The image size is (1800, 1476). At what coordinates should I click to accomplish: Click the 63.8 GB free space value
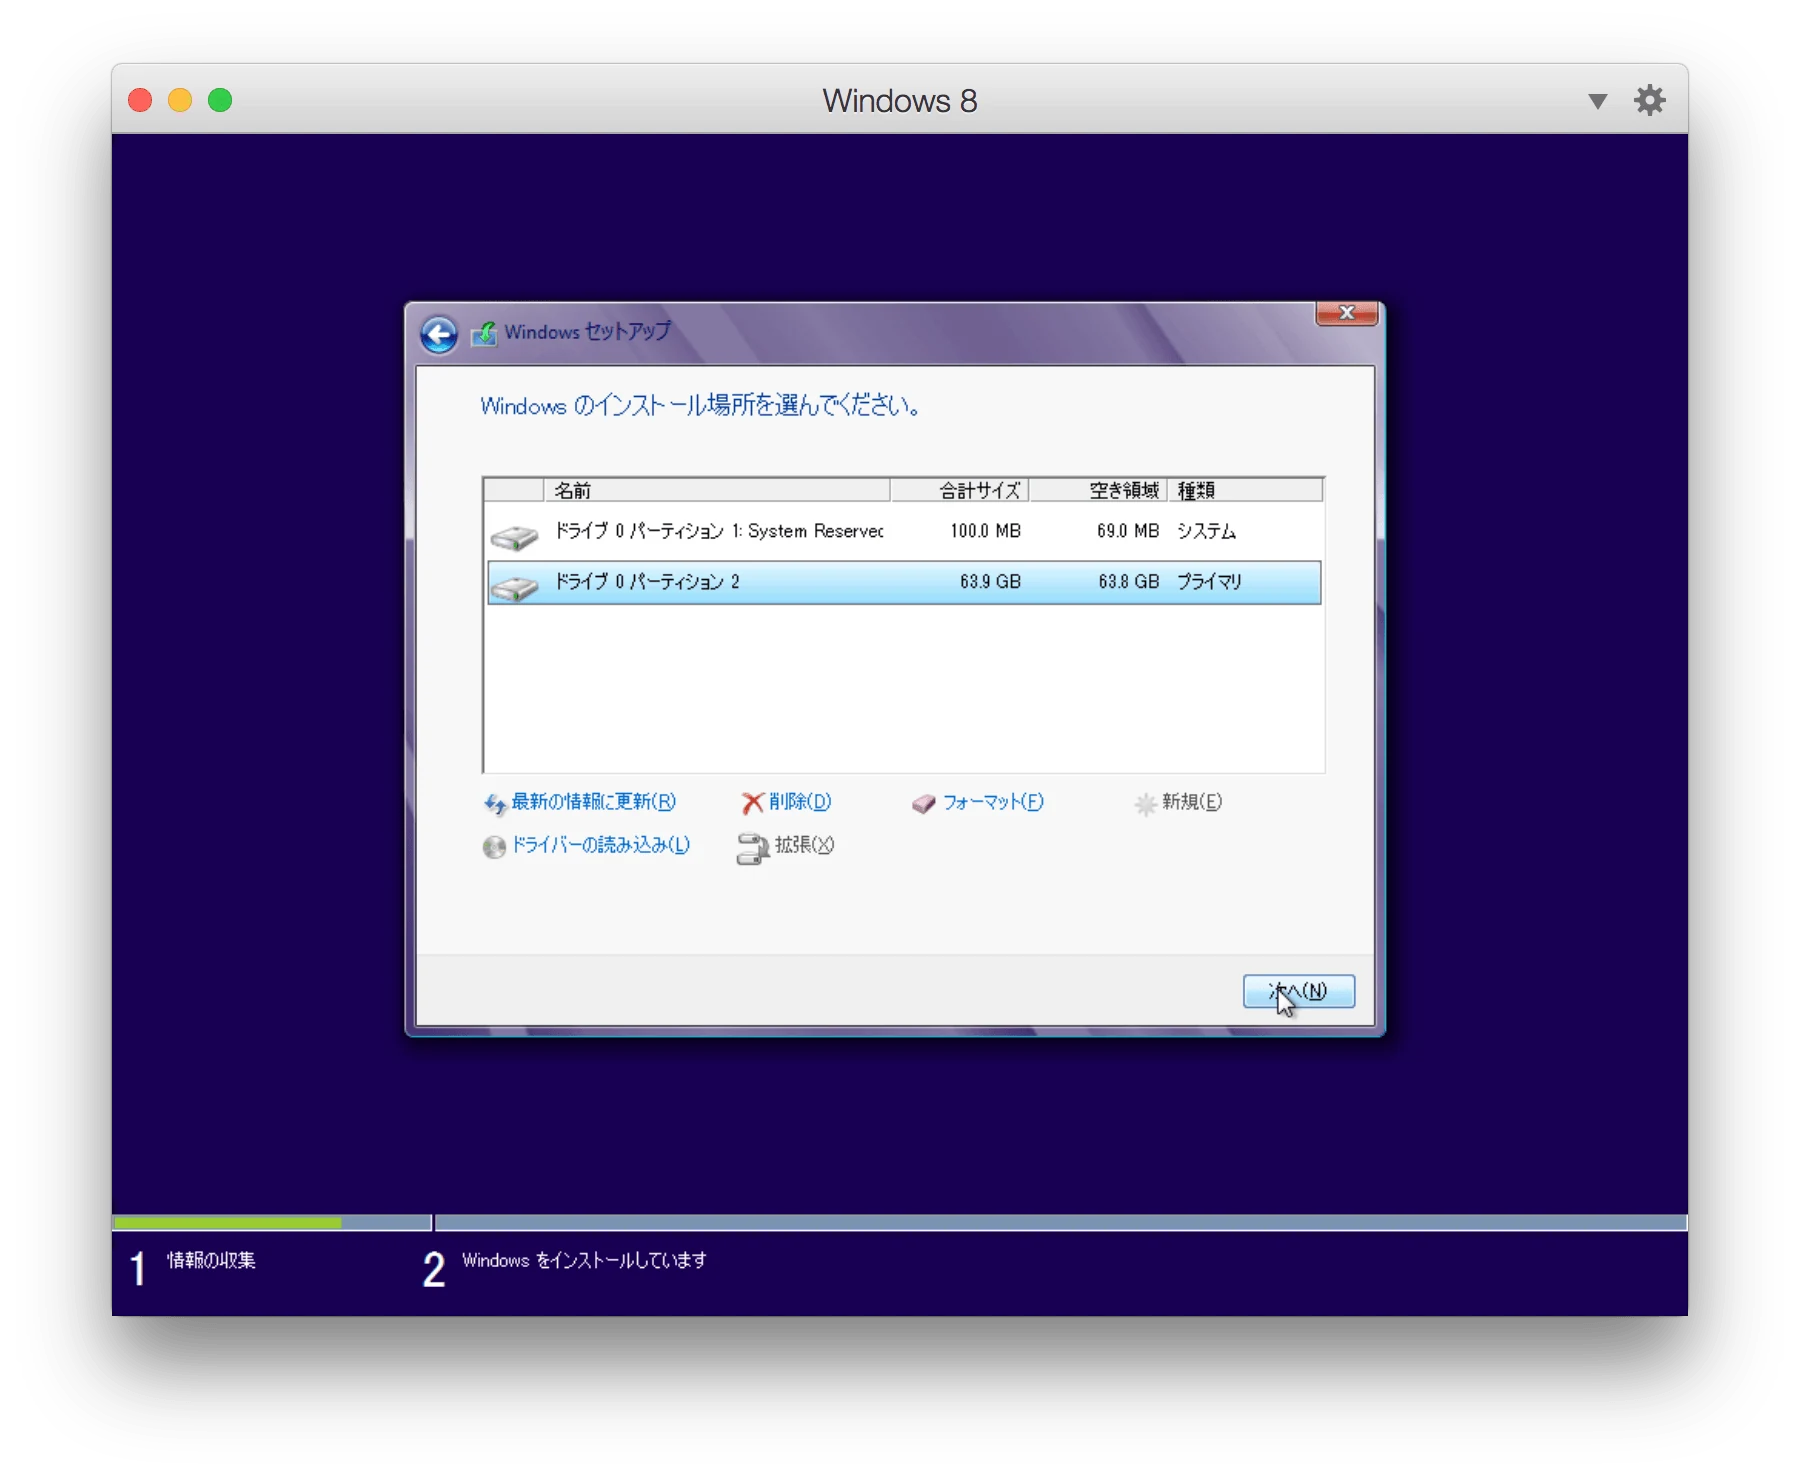coord(1129,582)
